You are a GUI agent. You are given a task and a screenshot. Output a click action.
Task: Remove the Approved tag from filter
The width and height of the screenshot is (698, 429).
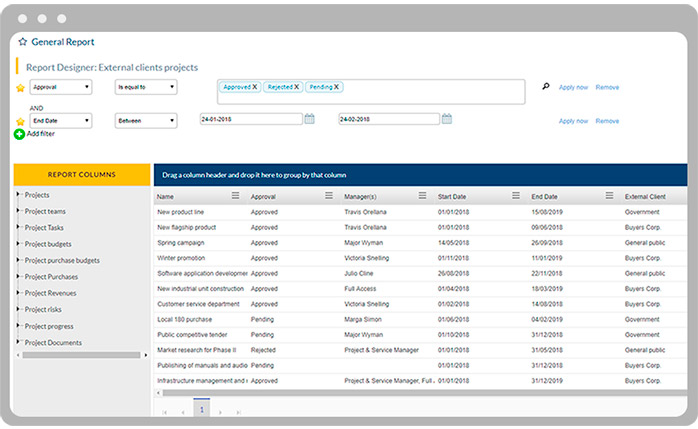point(255,87)
